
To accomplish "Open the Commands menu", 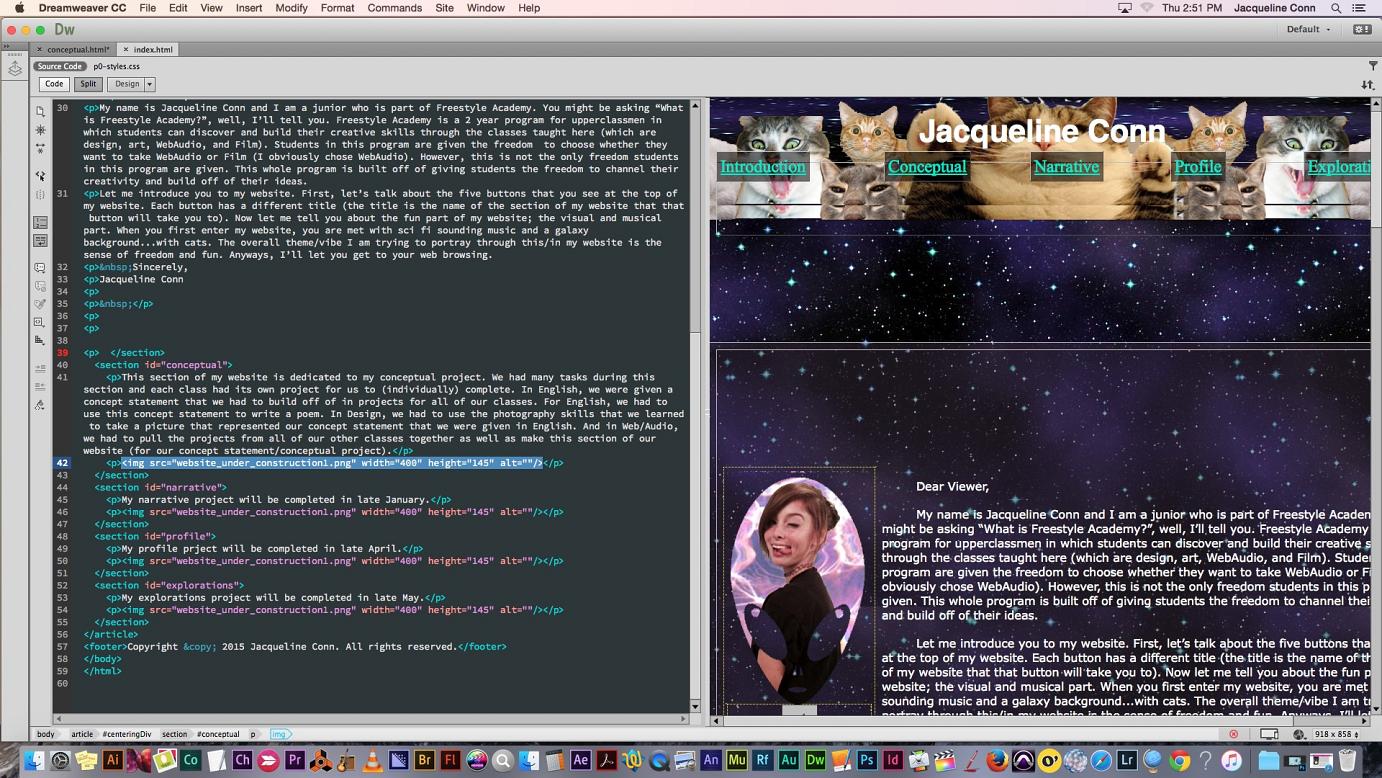I will (394, 8).
